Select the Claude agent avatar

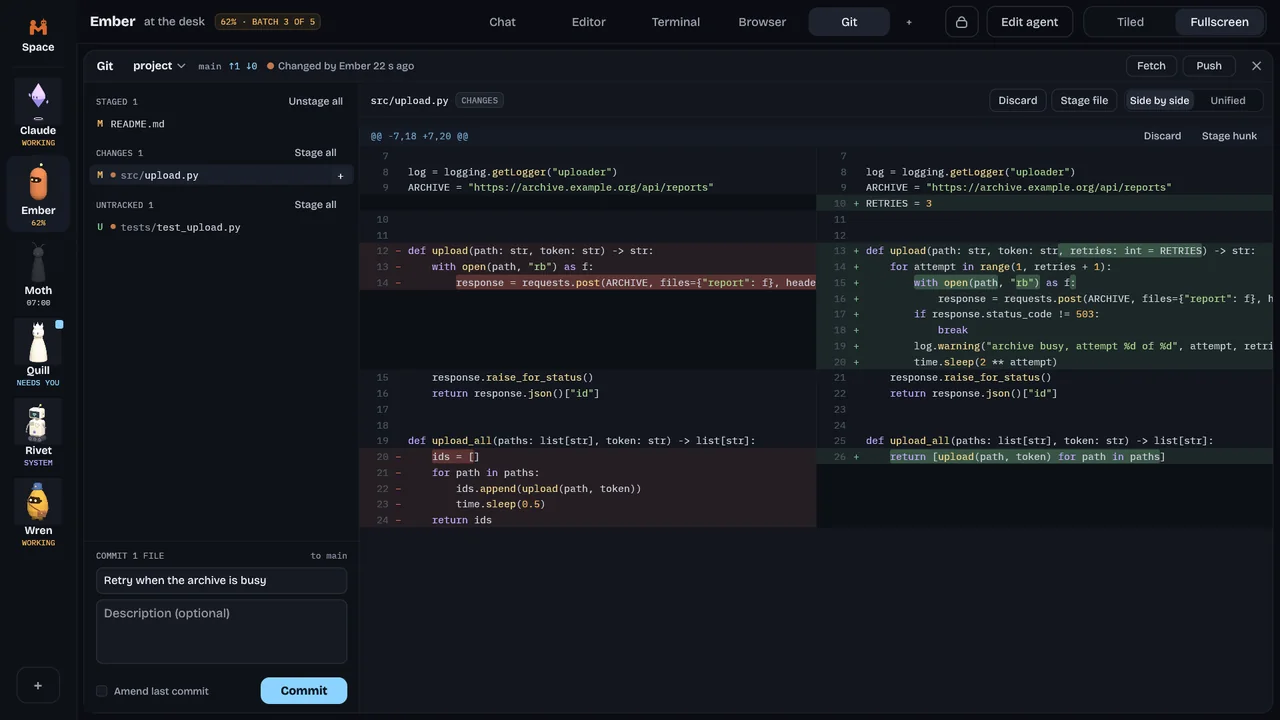coord(38,100)
